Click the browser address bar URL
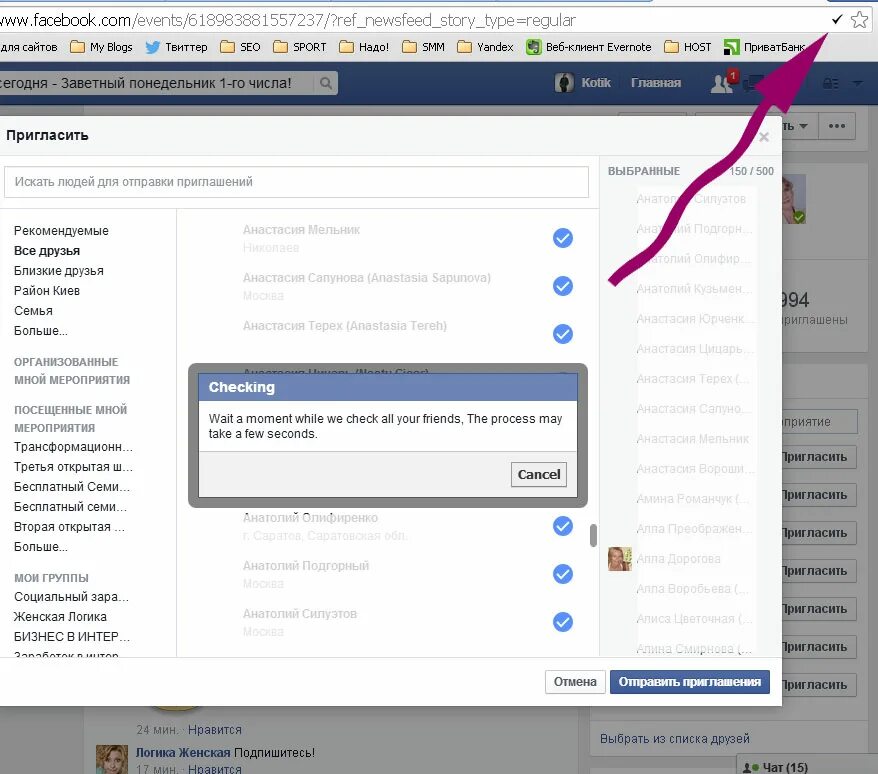The height and width of the screenshot is (774, 878). tap(288, 21)
